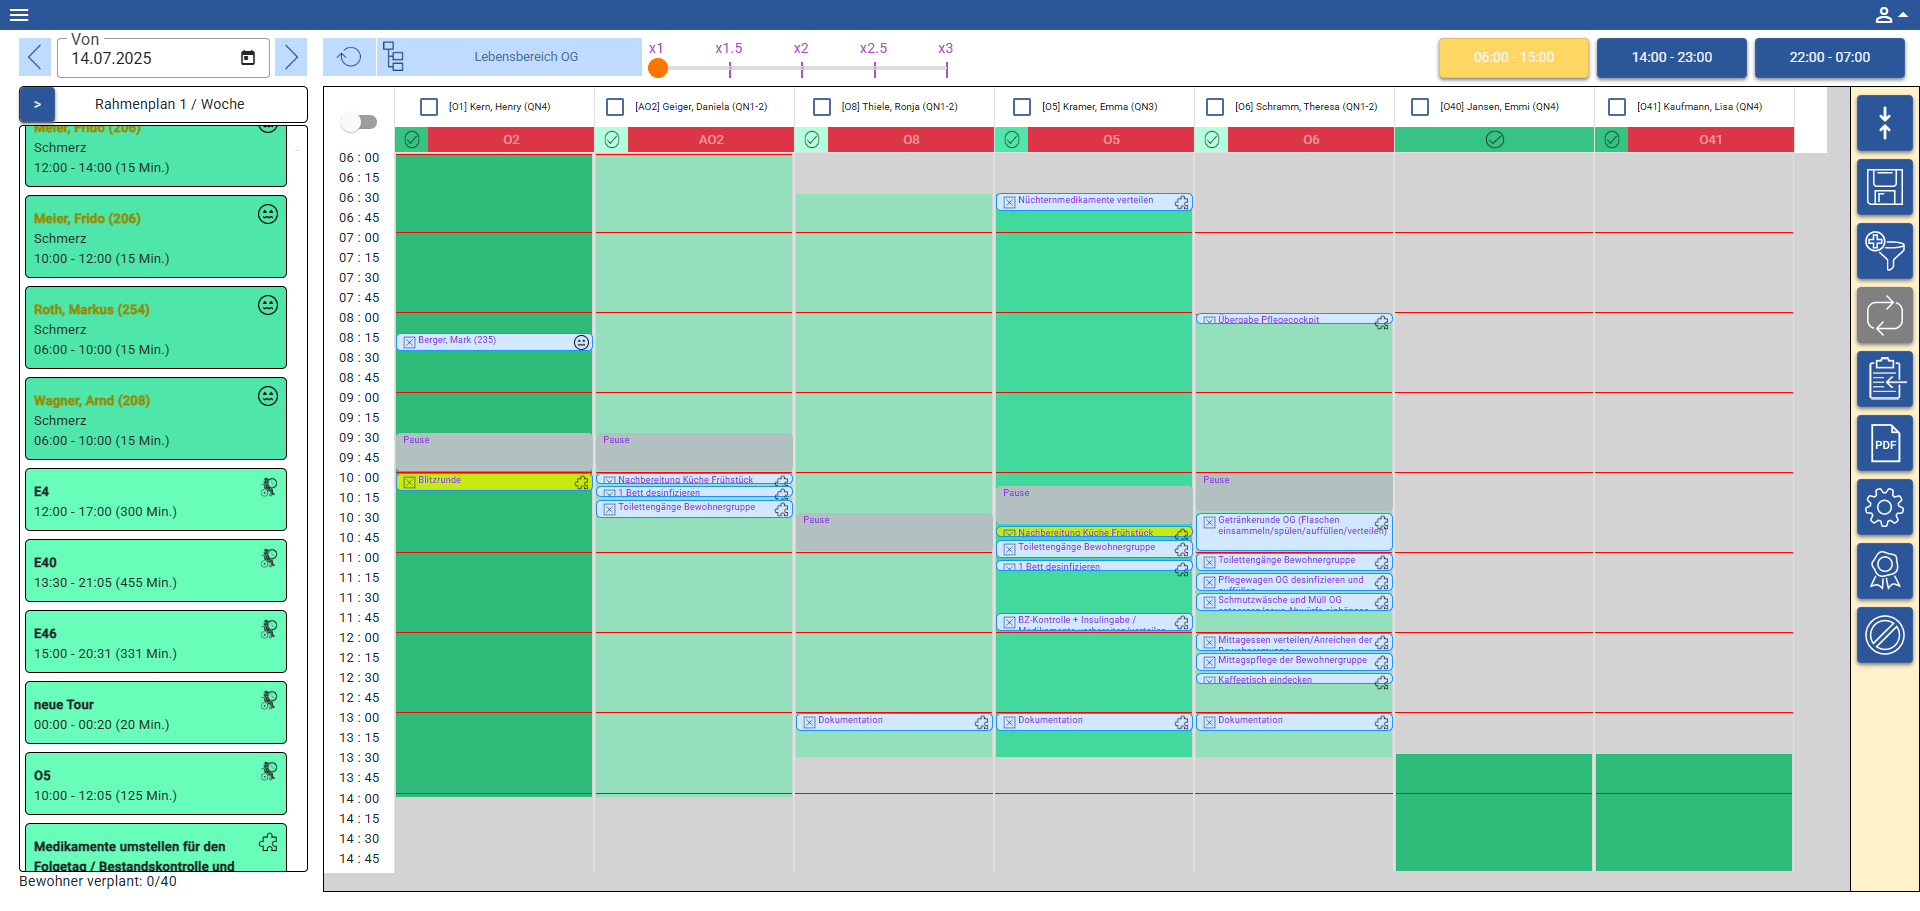The width and height of the screenshot is (1920, 911).
Task: Check the Kramer, Emma (QN3) checkbox
Action: 1022,107
